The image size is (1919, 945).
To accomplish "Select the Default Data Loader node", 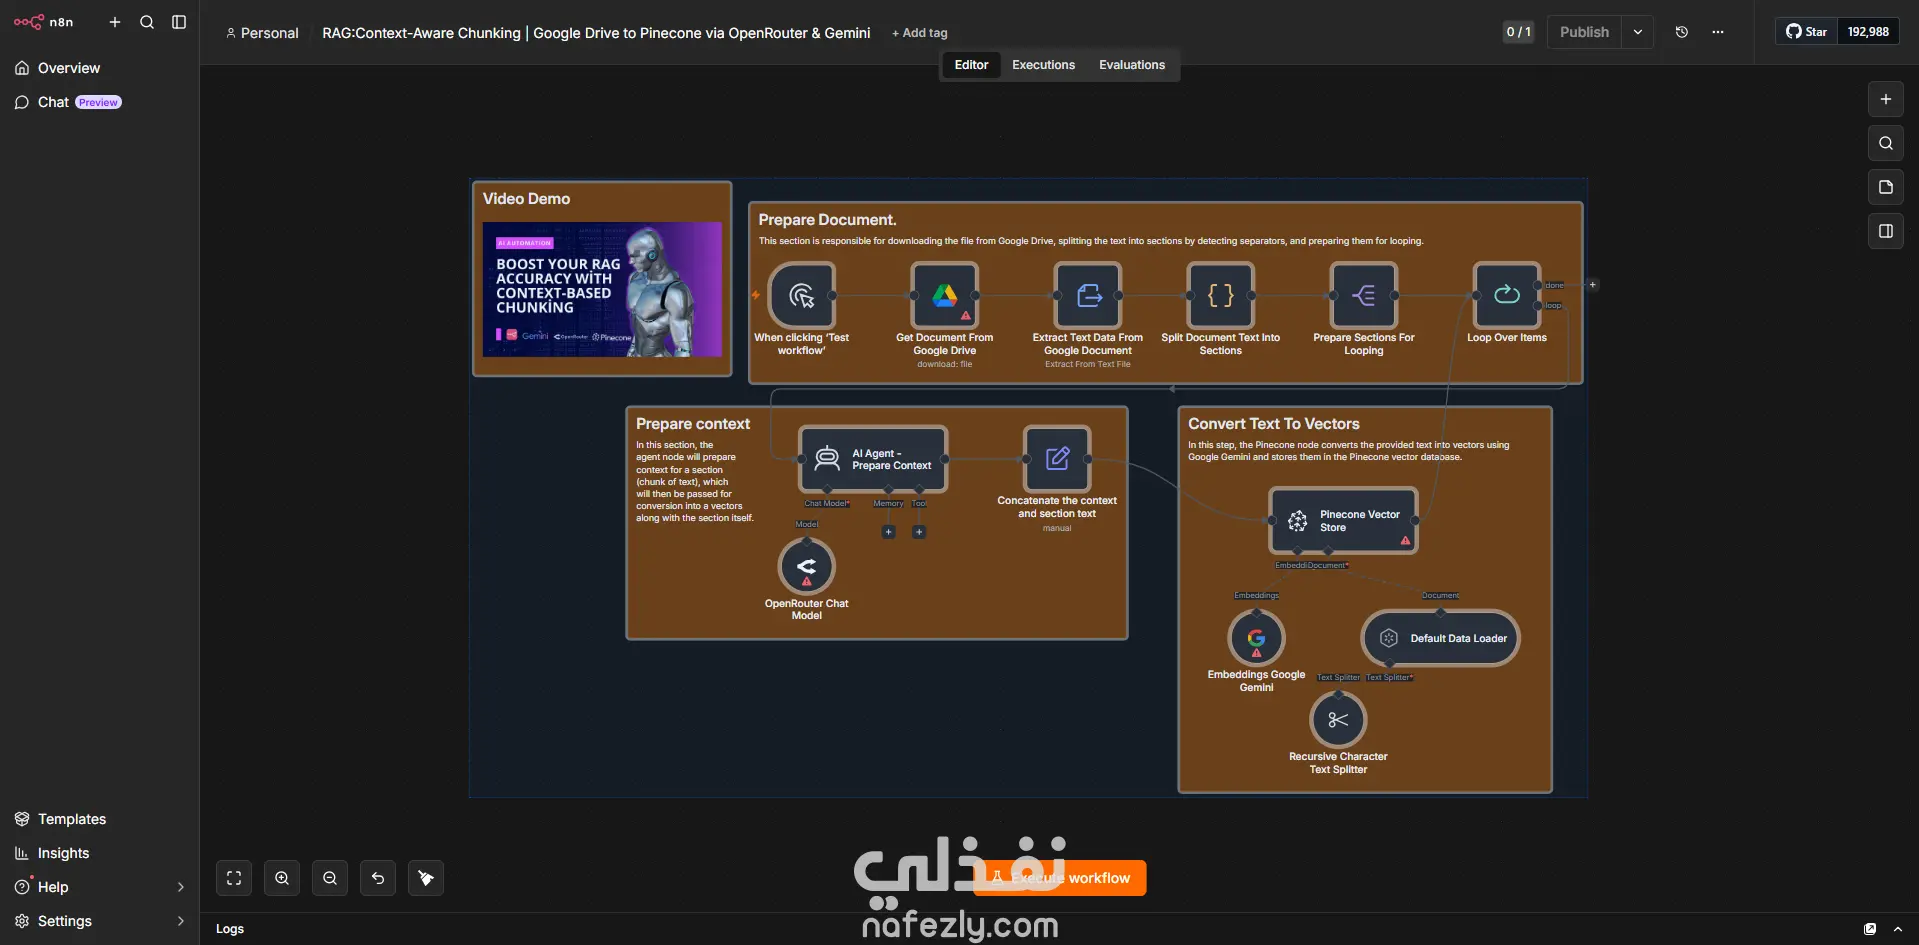I will click(x=1441, y=638).
